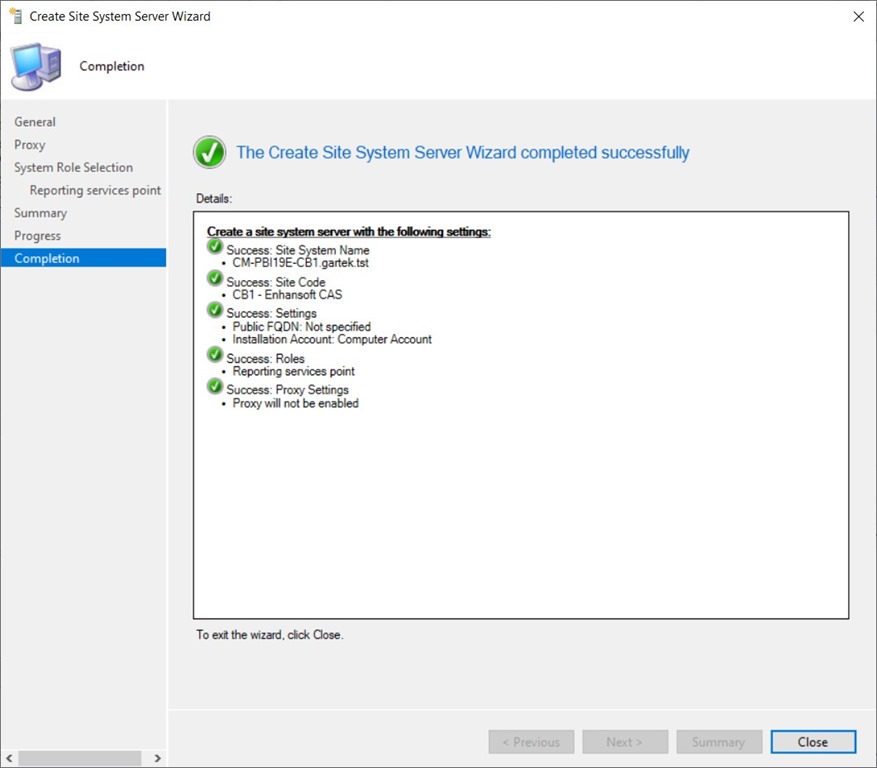The width and height of the screenshot is (877, 768).
Task: Click checkmark beside Success: Proxy Settings
Action: pyautogui.click(x=215, y=386)
